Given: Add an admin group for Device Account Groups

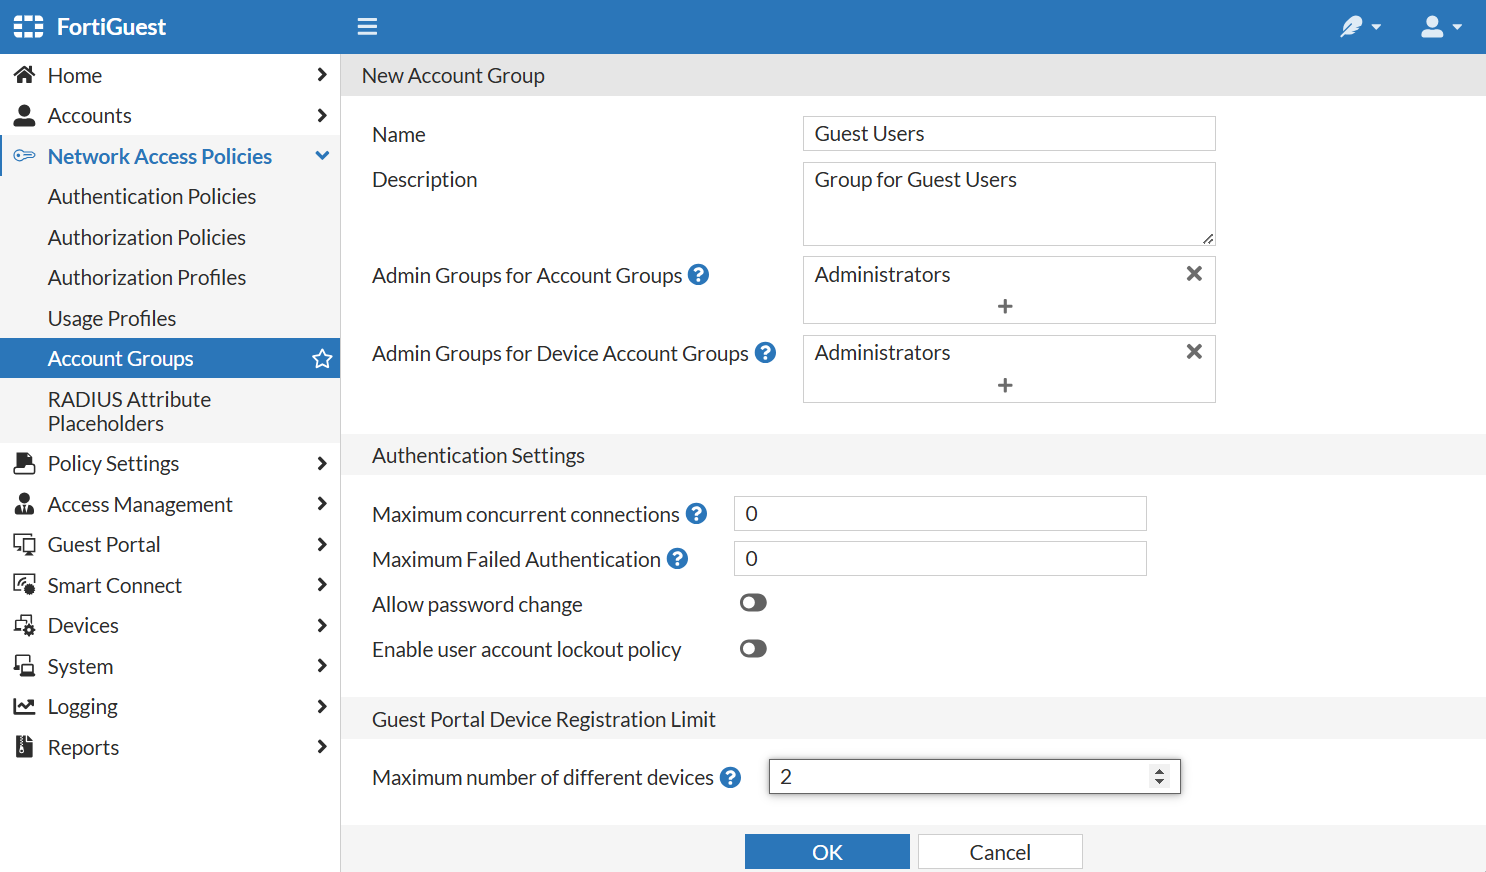Looking at the screenshot, I should (x=1007, y=384).
